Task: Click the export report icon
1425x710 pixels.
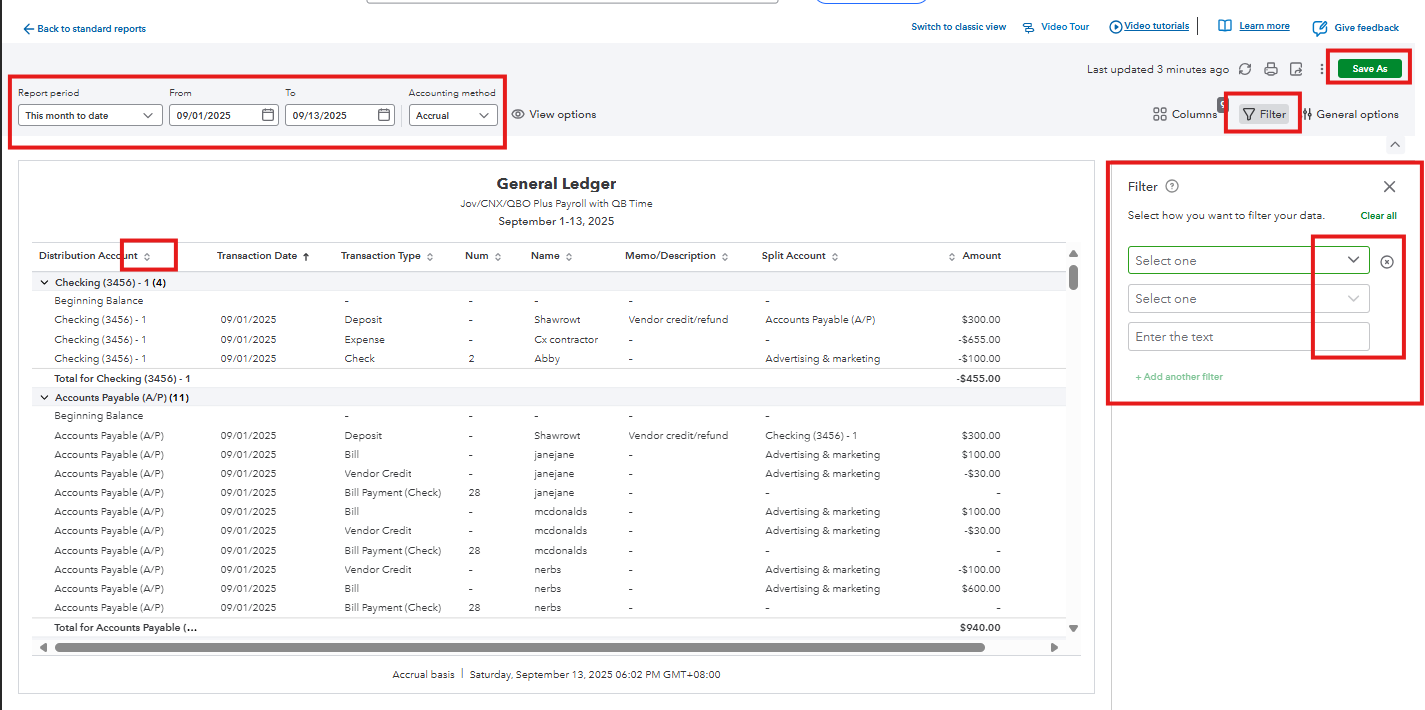Action: tap(1296, 69)
